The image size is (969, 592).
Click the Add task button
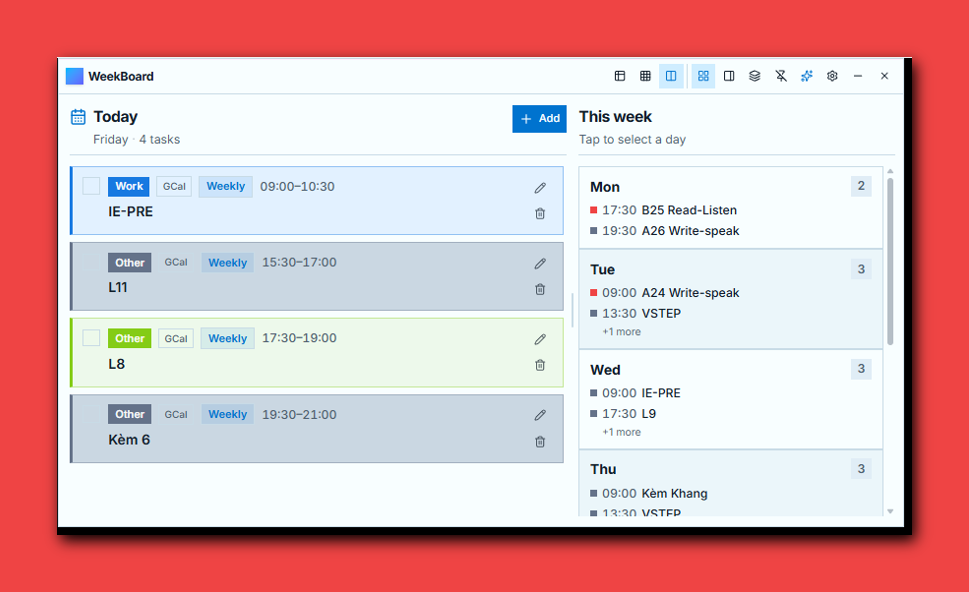coord(540,119)
